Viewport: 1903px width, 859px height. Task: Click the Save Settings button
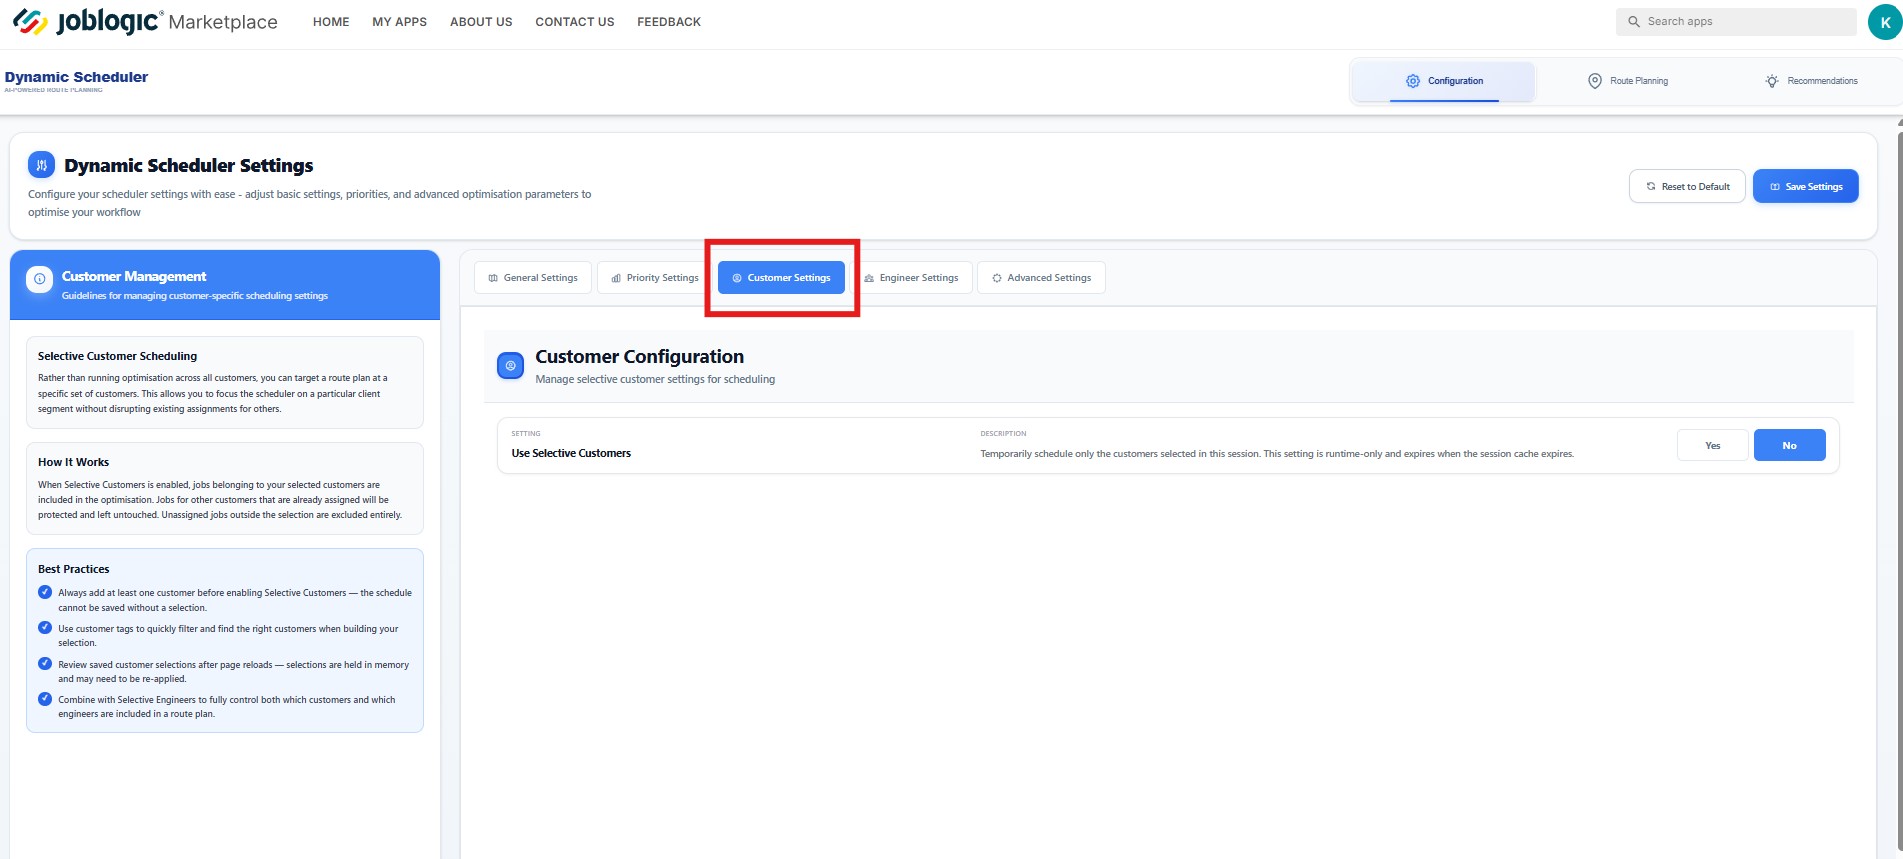[x=1806, y=186]
